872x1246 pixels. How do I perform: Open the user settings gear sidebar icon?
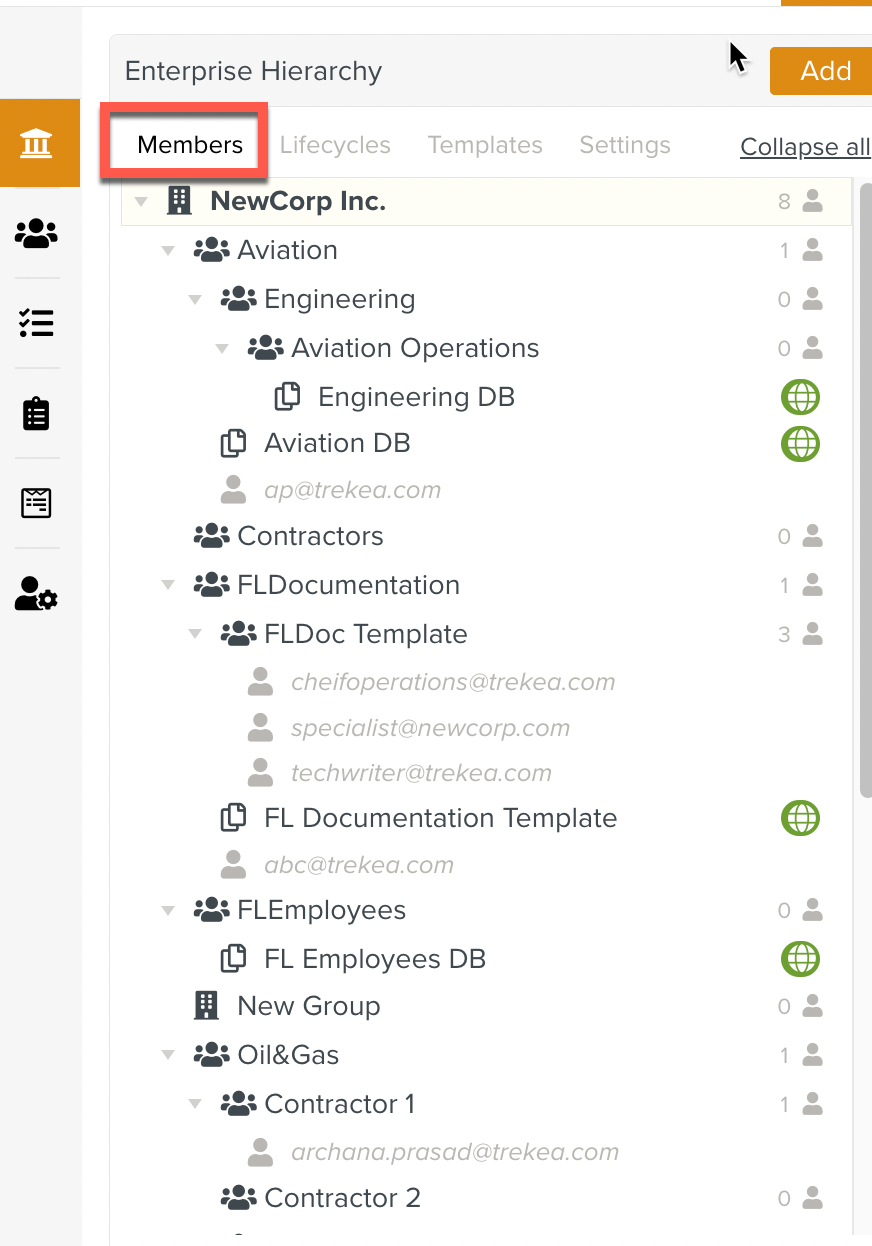pyautogui.click(x=37, y=594)
